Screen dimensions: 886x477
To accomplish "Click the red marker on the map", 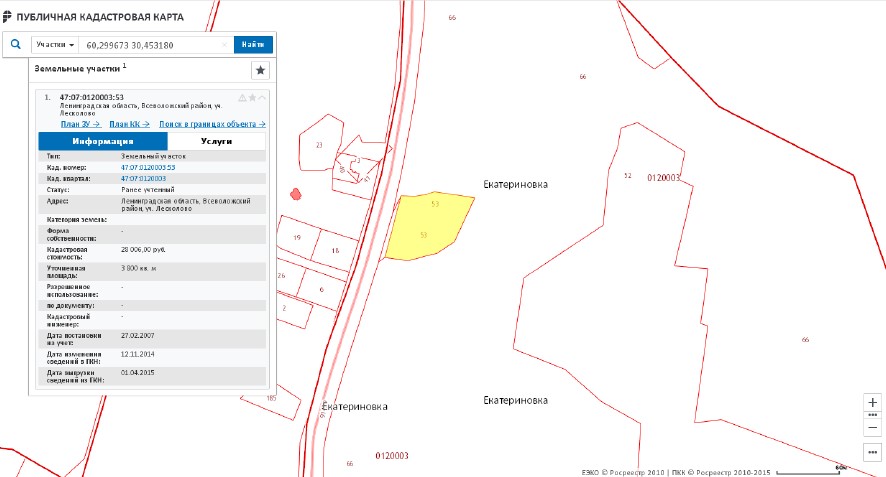I will [x=295, y=194].
